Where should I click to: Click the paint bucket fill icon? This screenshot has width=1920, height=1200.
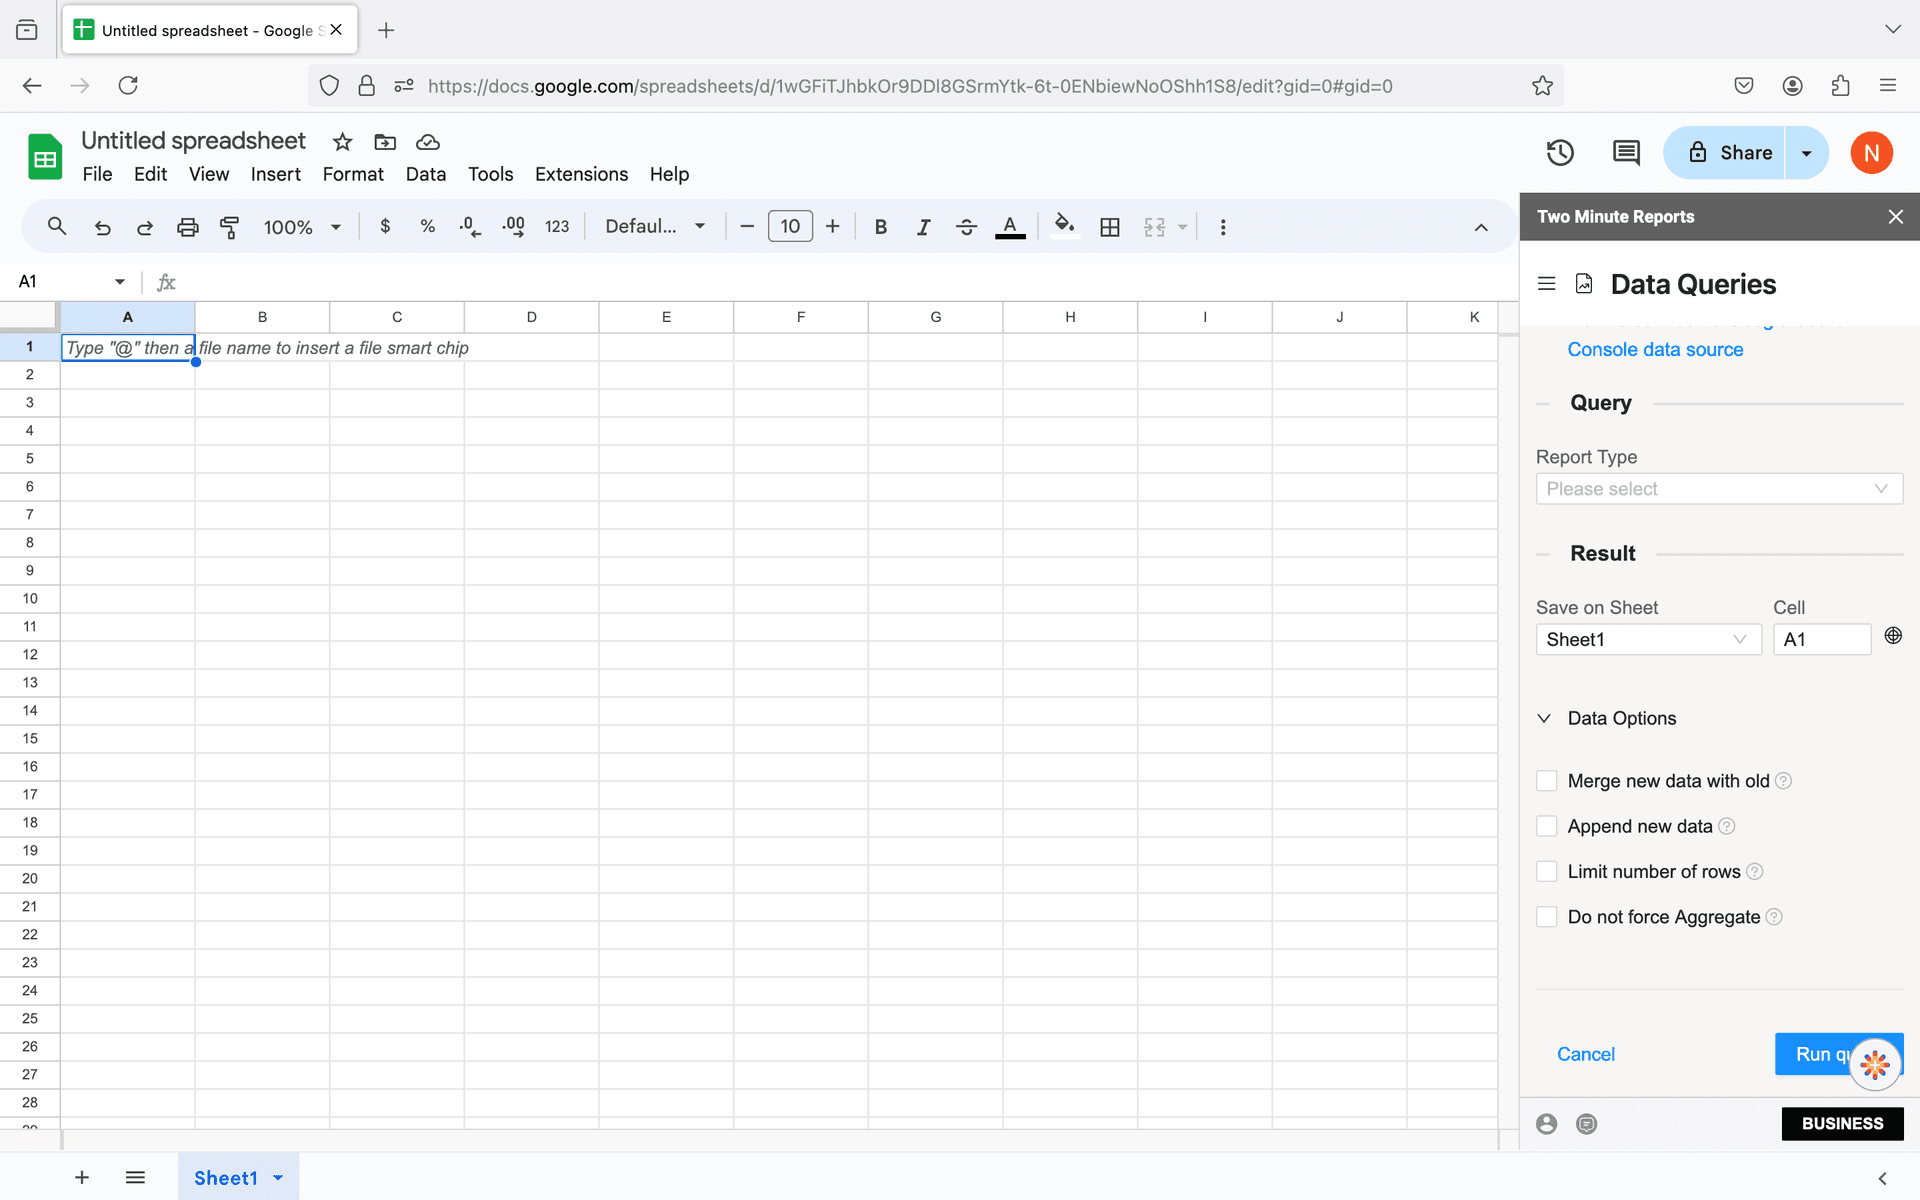[1064, 227]
